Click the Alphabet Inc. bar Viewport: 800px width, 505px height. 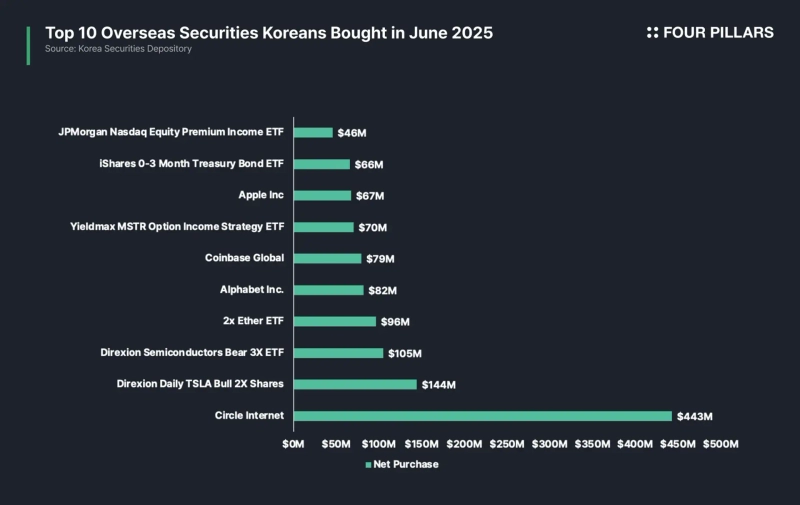pos(329,290)
